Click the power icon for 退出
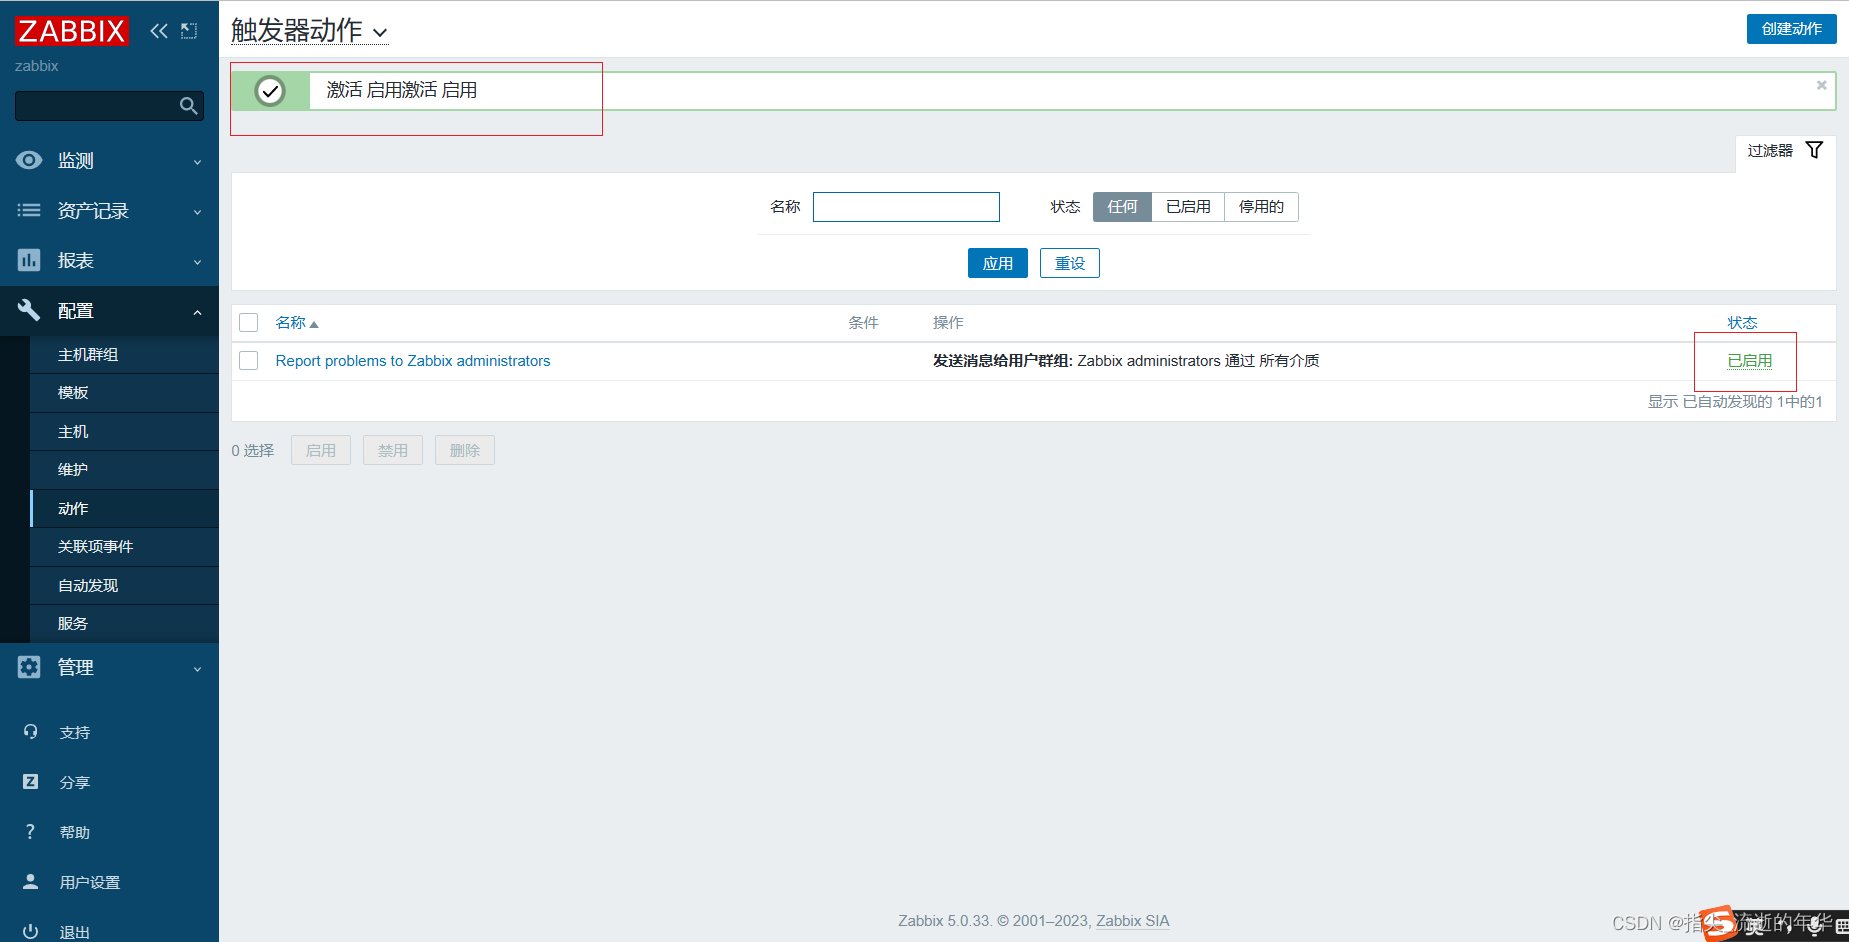This screenshot has height=942, width=1849. [x=31, y=931]
